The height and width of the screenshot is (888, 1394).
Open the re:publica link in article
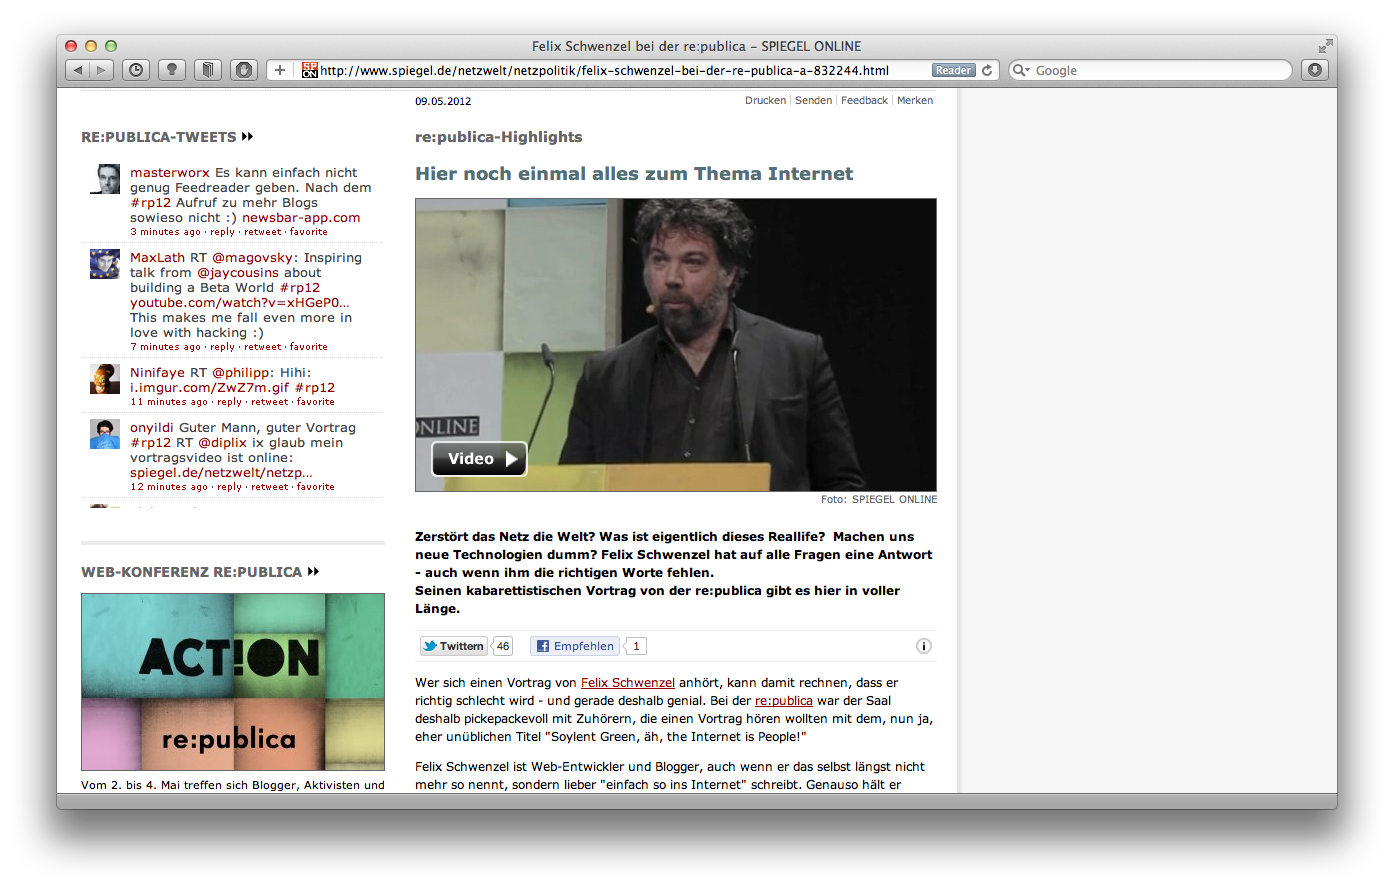(x=784, y=701)
